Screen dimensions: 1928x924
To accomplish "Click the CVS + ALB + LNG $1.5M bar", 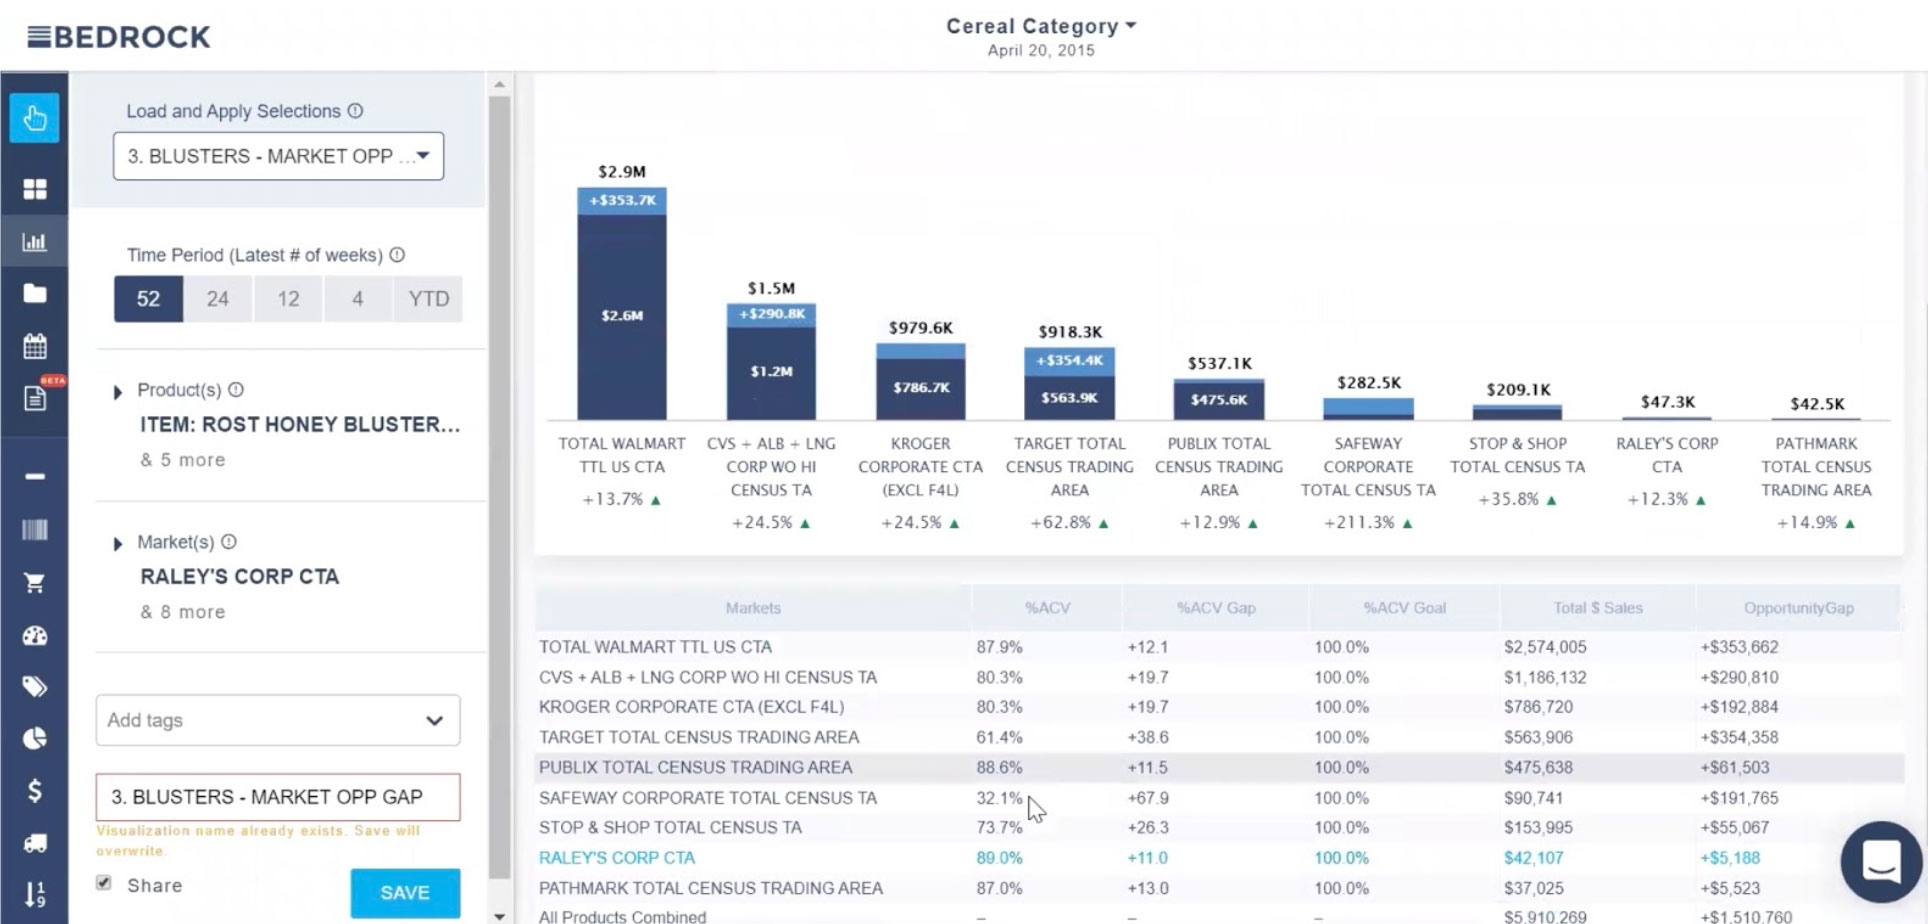I will coord(771,361).
